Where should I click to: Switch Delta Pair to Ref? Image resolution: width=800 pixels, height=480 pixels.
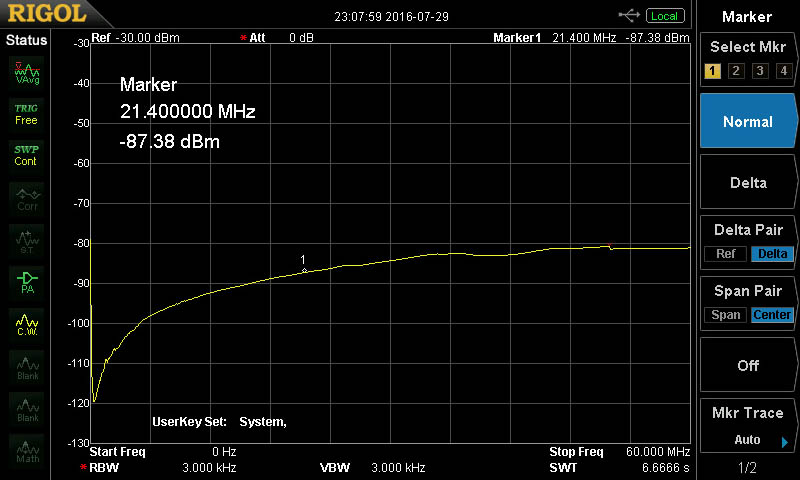pos(725,254)
